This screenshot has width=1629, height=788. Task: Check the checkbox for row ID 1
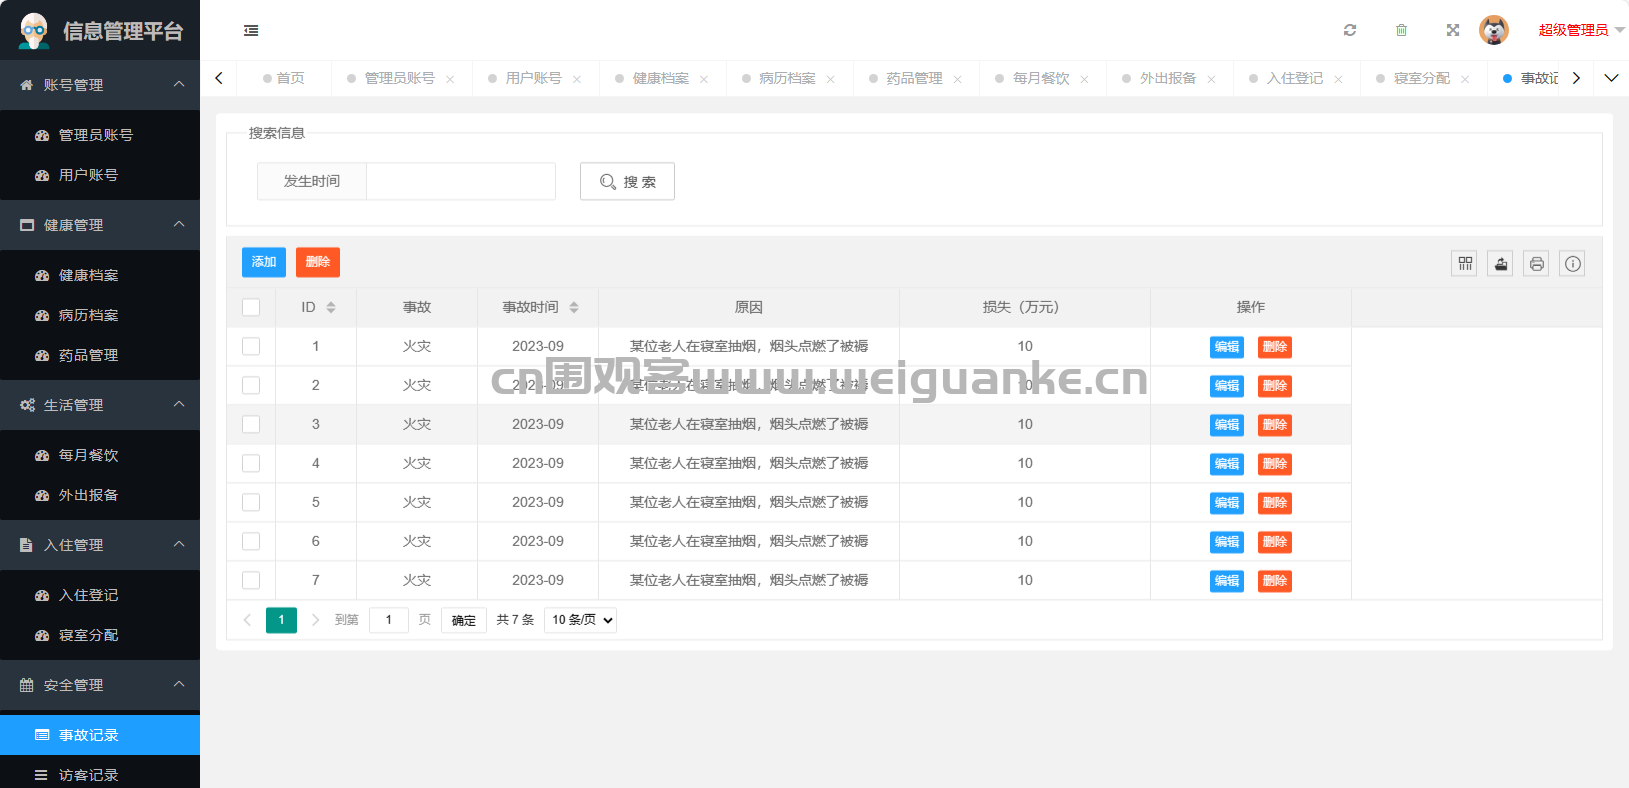tap(251, 346)
